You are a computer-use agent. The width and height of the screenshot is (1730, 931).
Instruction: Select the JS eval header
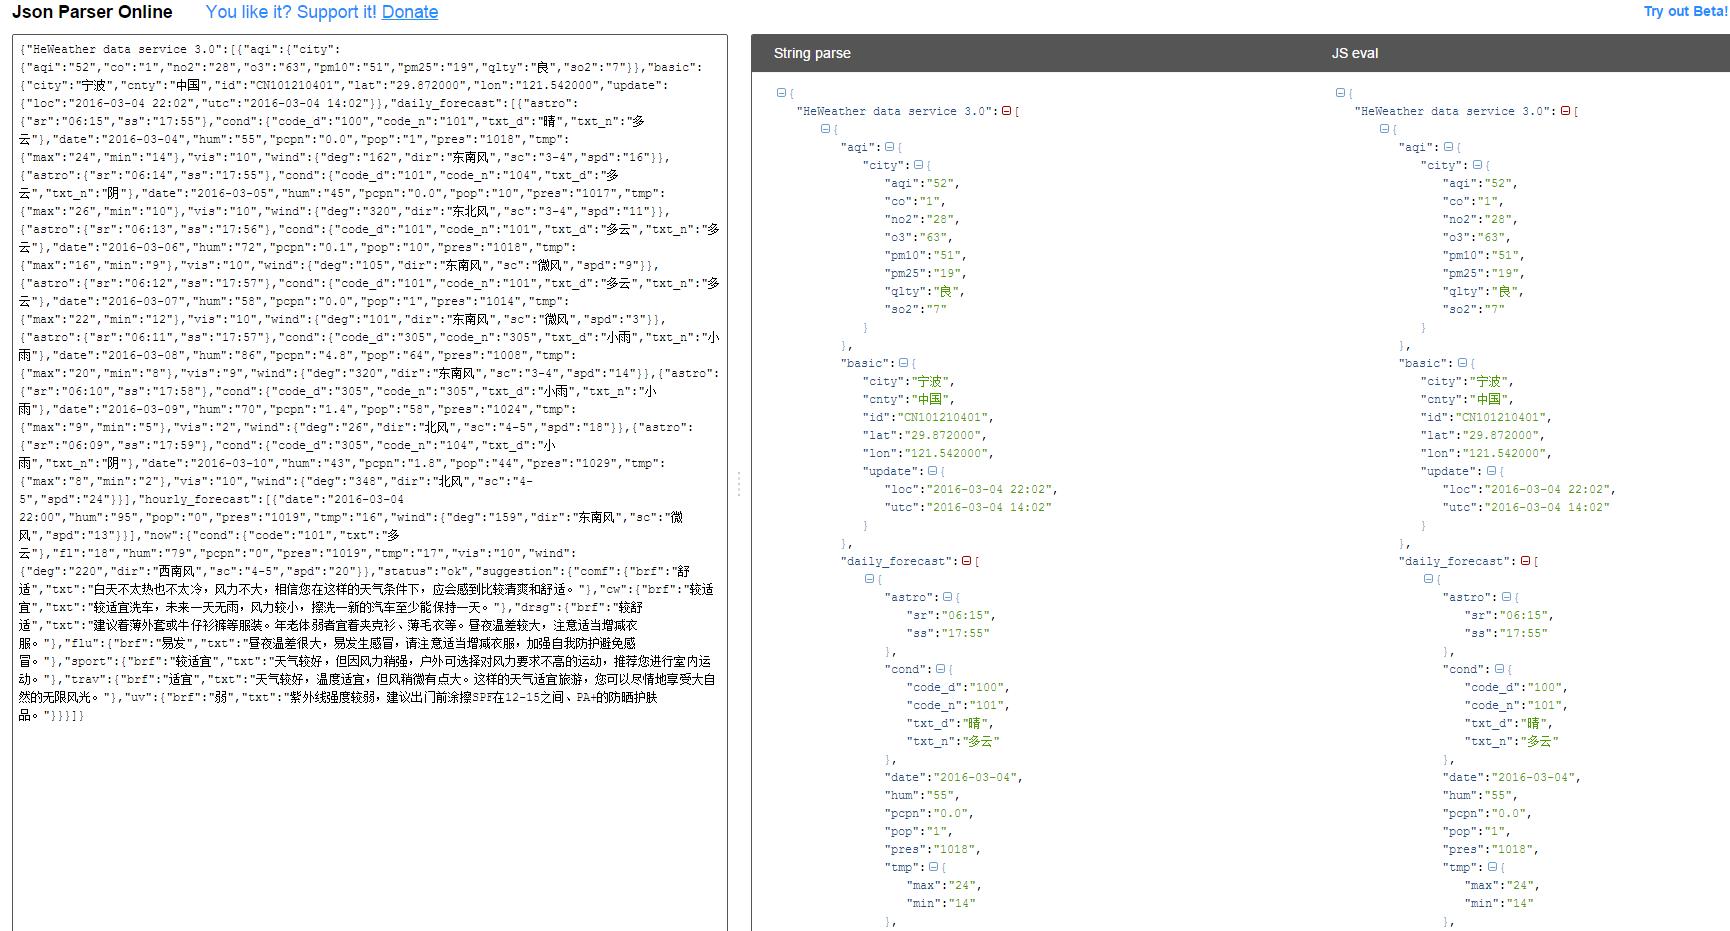[1354, 53]
